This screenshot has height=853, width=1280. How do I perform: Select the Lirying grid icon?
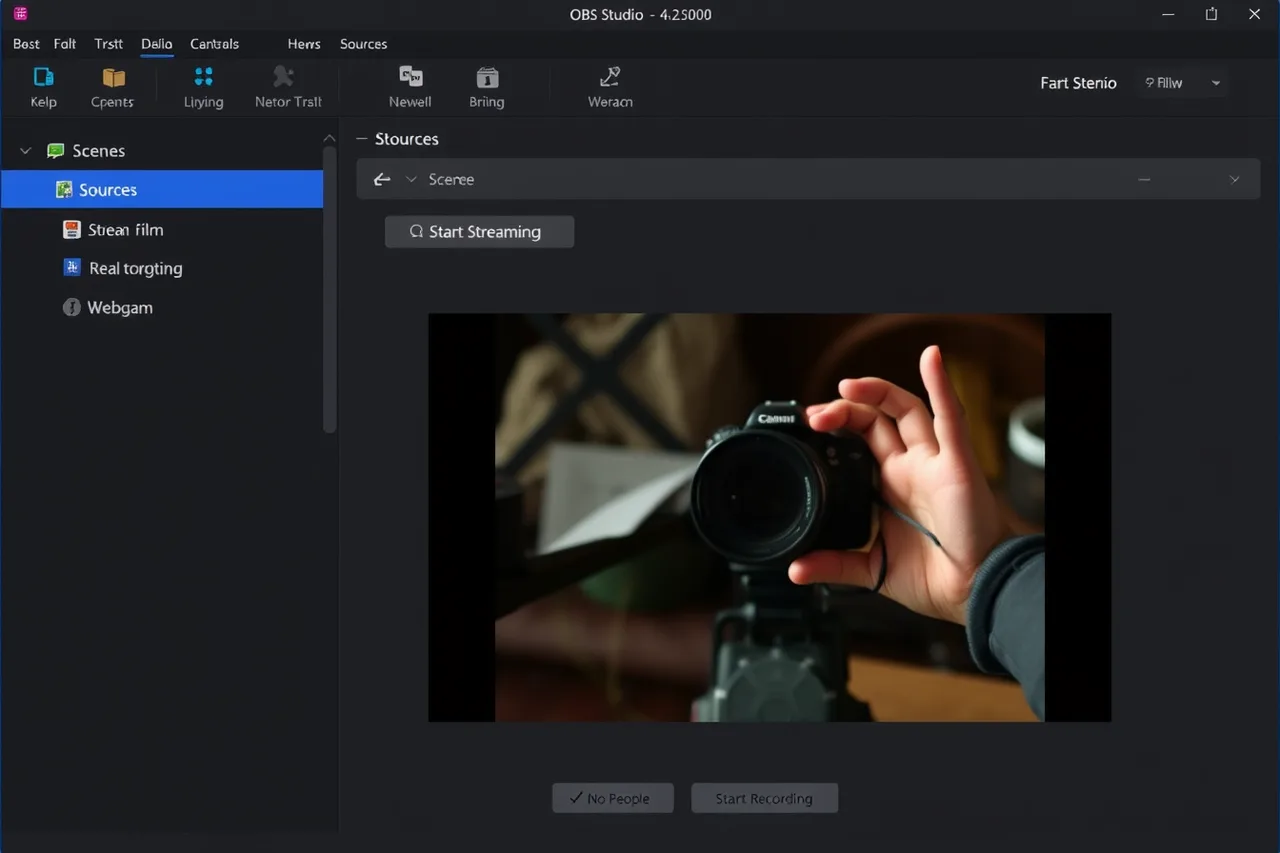tap(204, 77)
